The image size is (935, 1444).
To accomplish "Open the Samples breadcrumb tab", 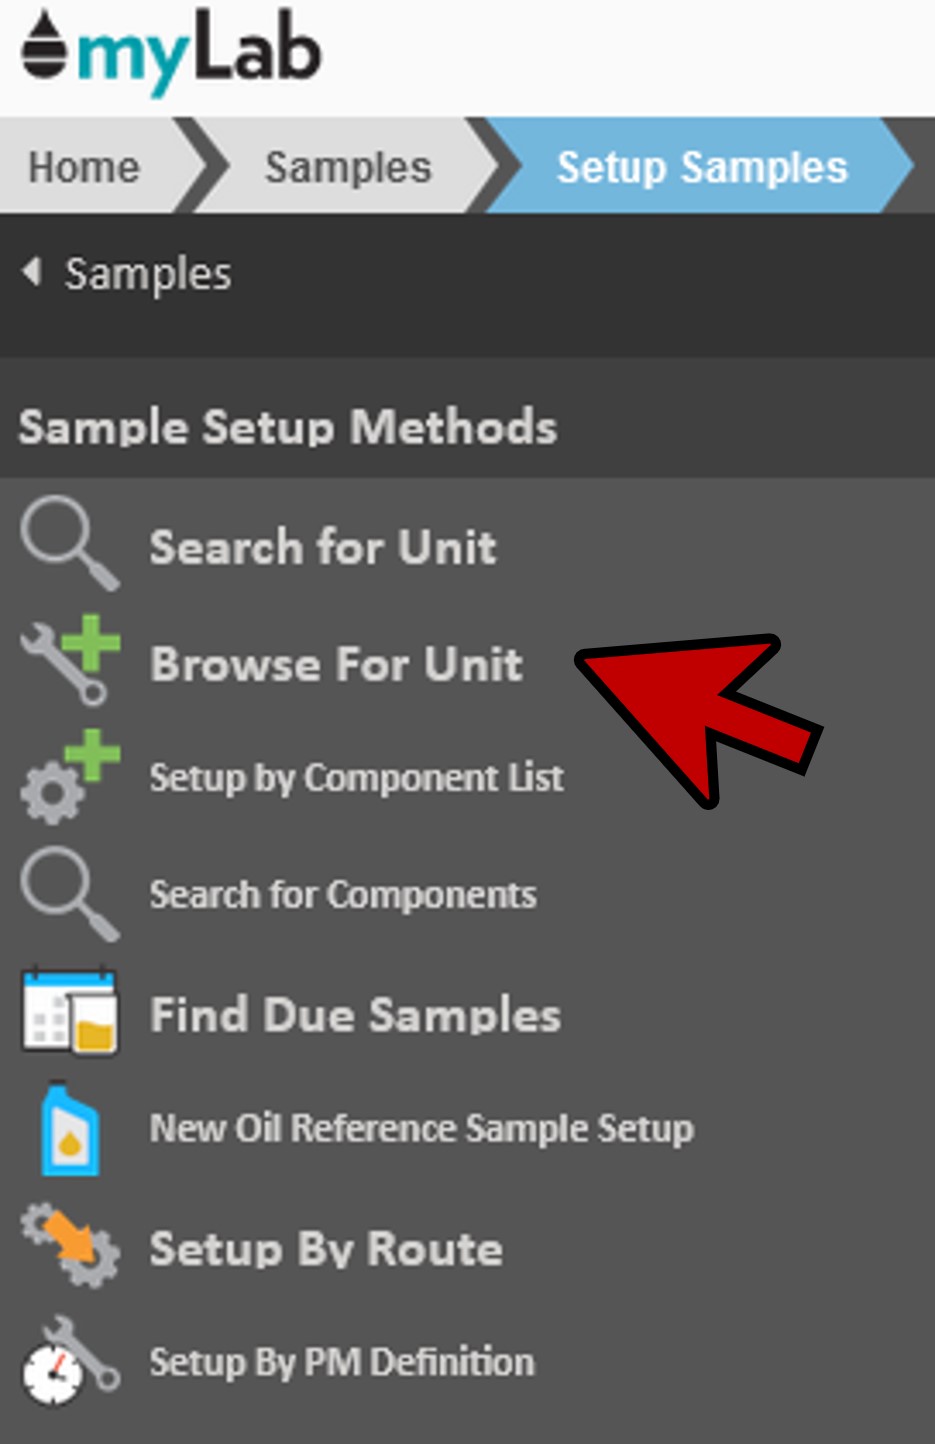I will click(x=347, y=167).
